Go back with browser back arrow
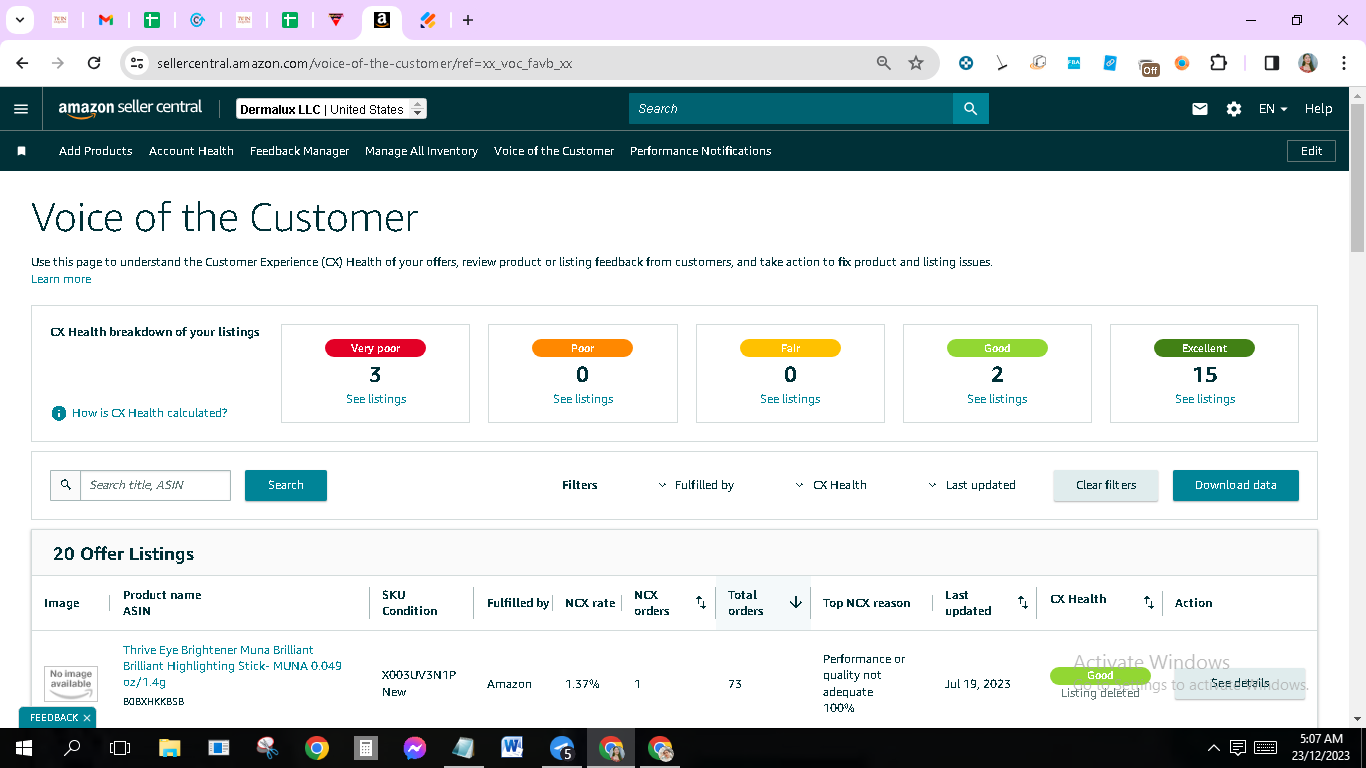Screen dimensions: 1366x768 tap(22, 63)
